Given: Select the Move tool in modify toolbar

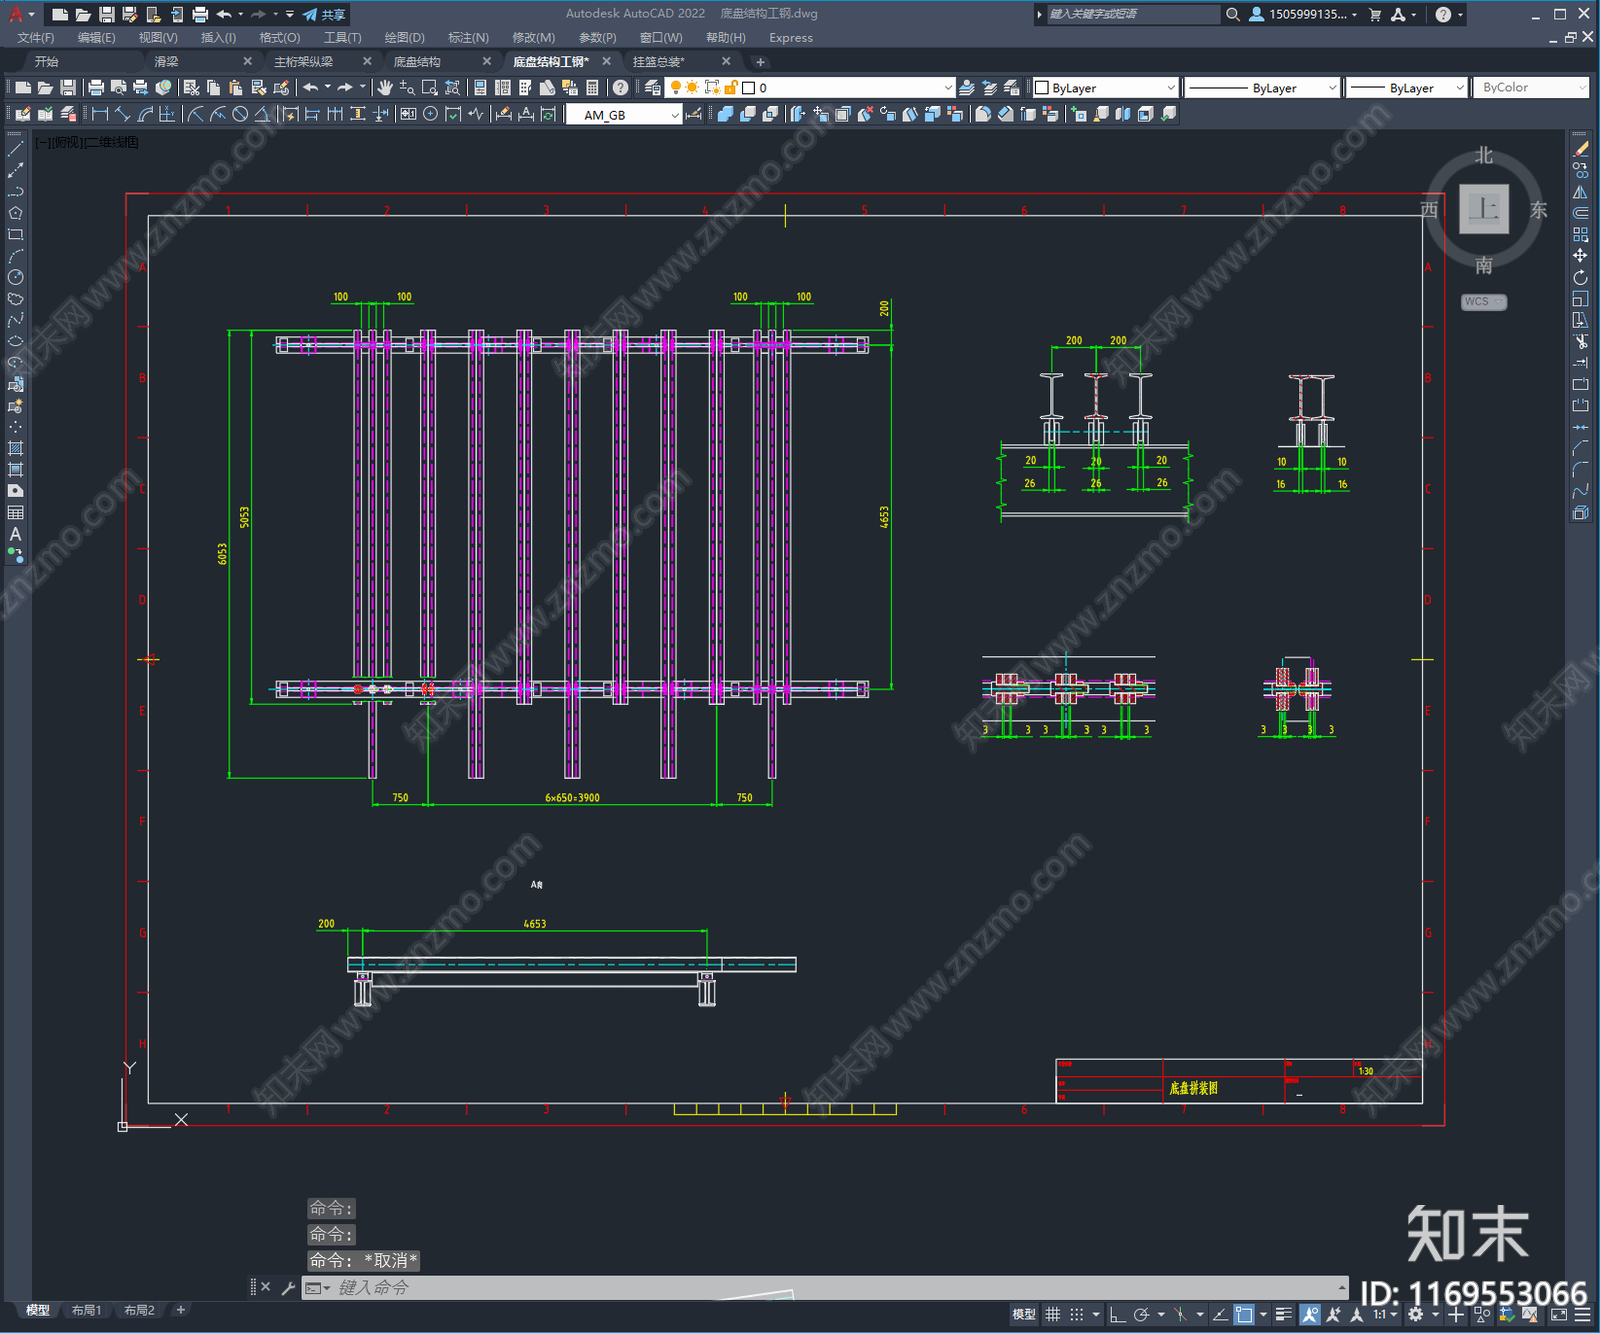Looking at the screenshot, I should [1580, 256].
